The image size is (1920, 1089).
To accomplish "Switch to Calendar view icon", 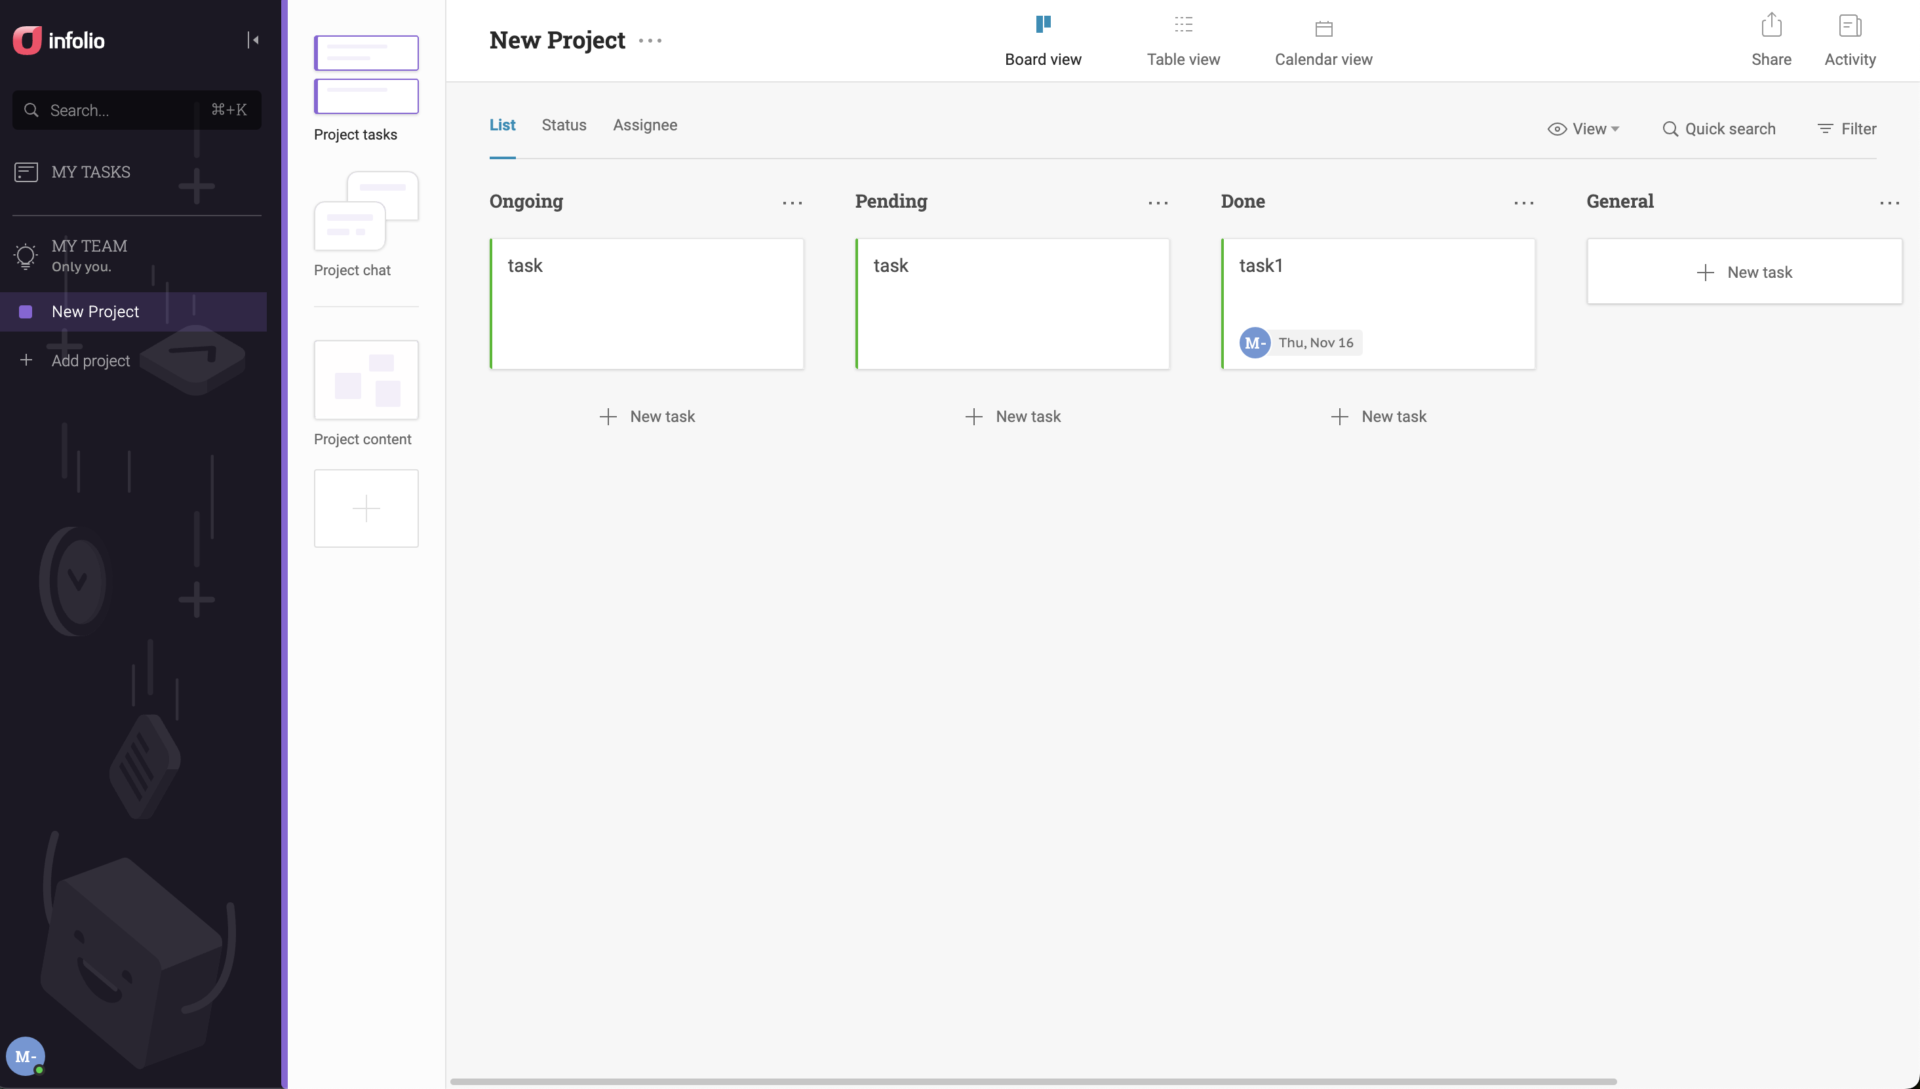I will click(x=1323, y=28).
